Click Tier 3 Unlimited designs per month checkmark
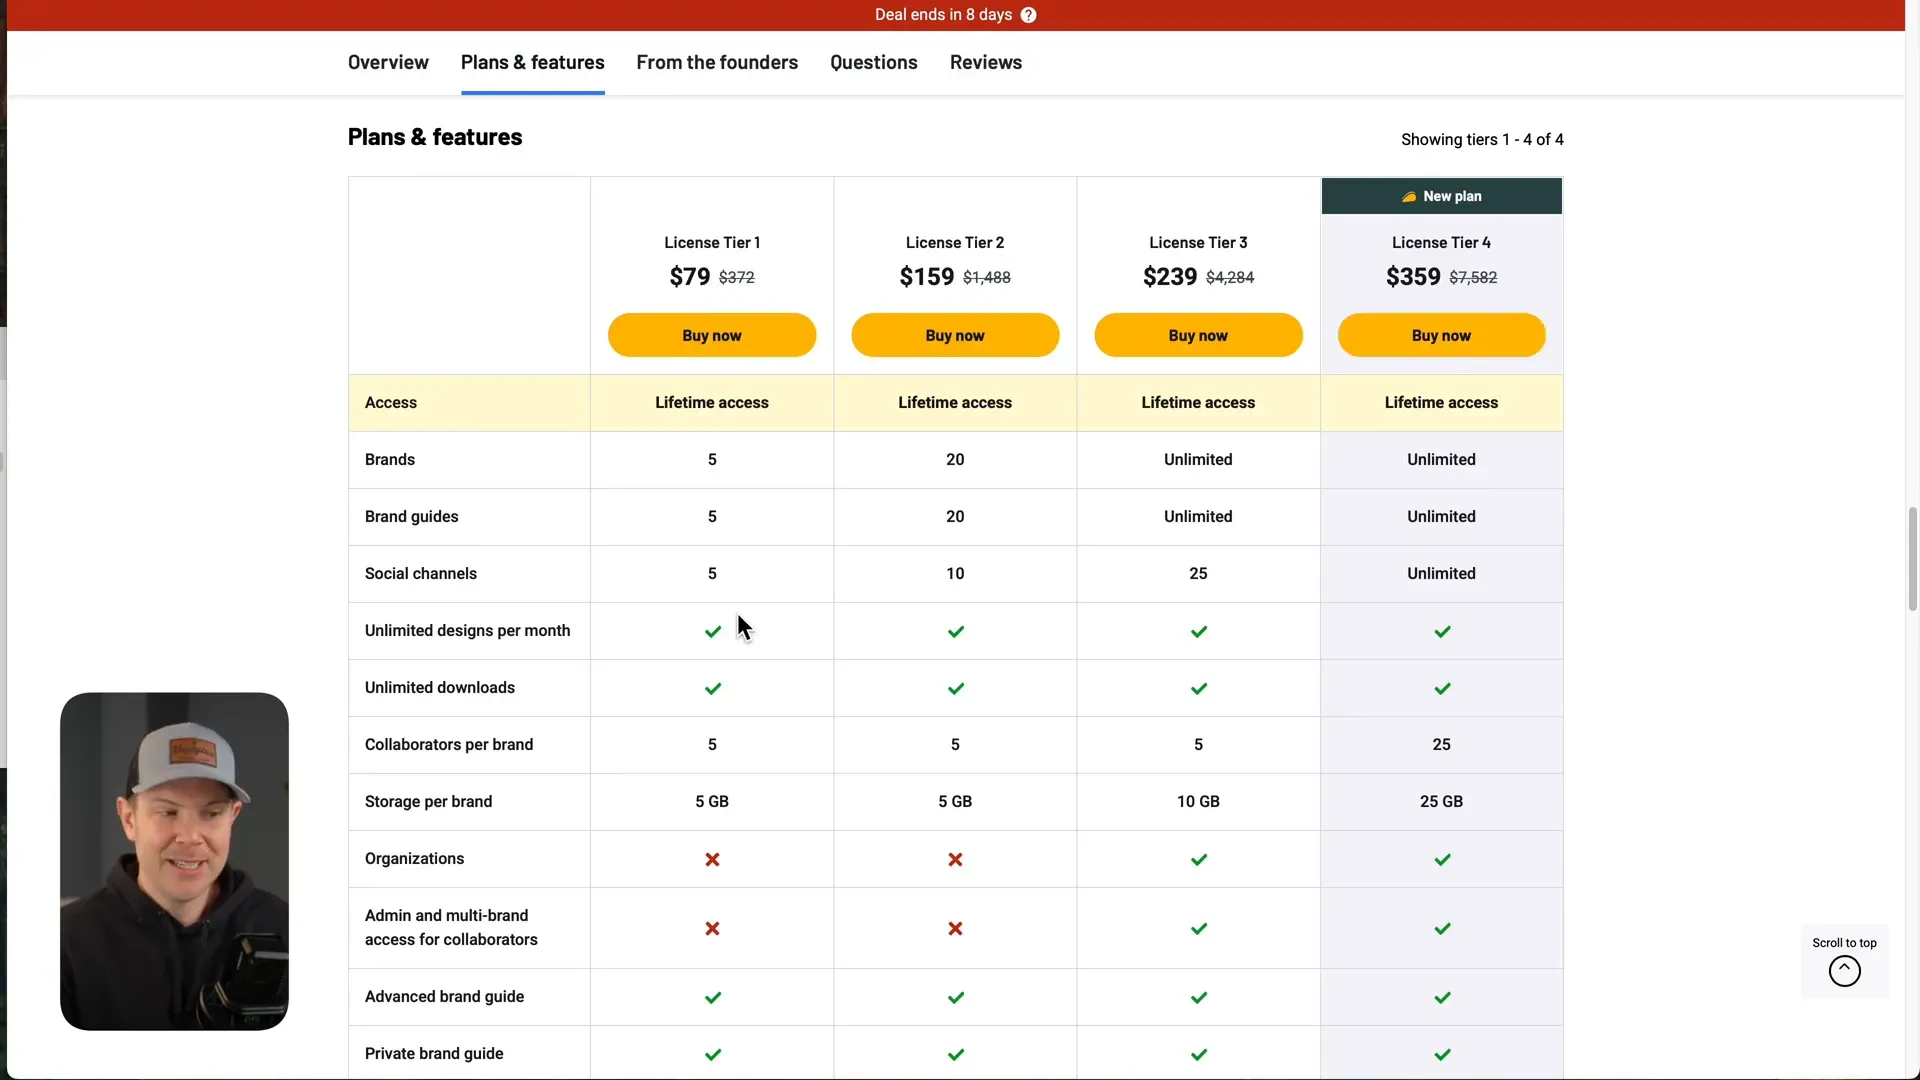The image size is (1920, 1080). pos(1198,632)
